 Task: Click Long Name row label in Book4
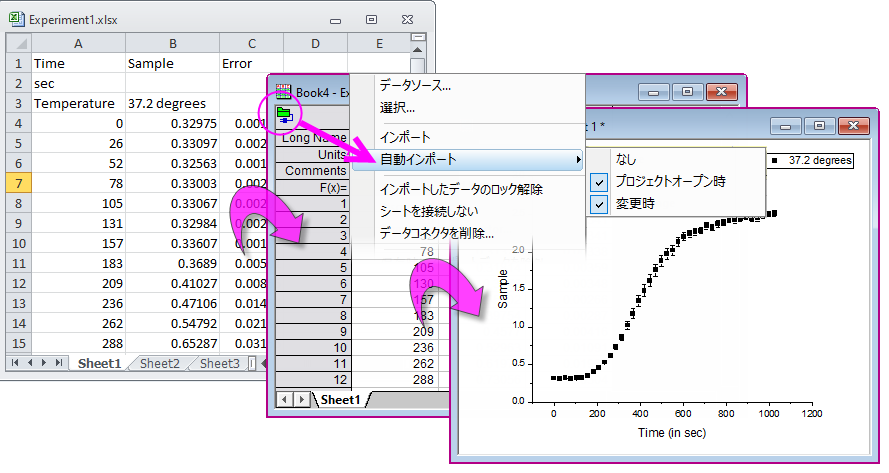click(x=312, y=138)
